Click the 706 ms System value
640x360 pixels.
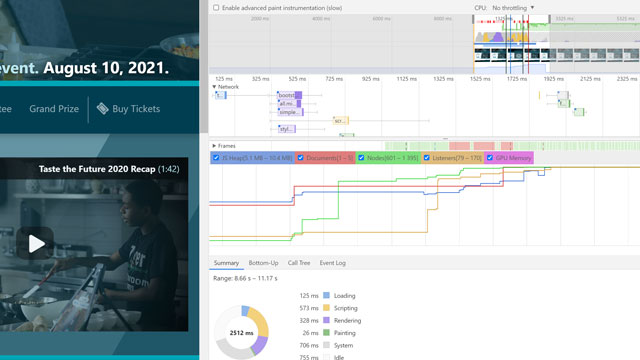(309, 345)
